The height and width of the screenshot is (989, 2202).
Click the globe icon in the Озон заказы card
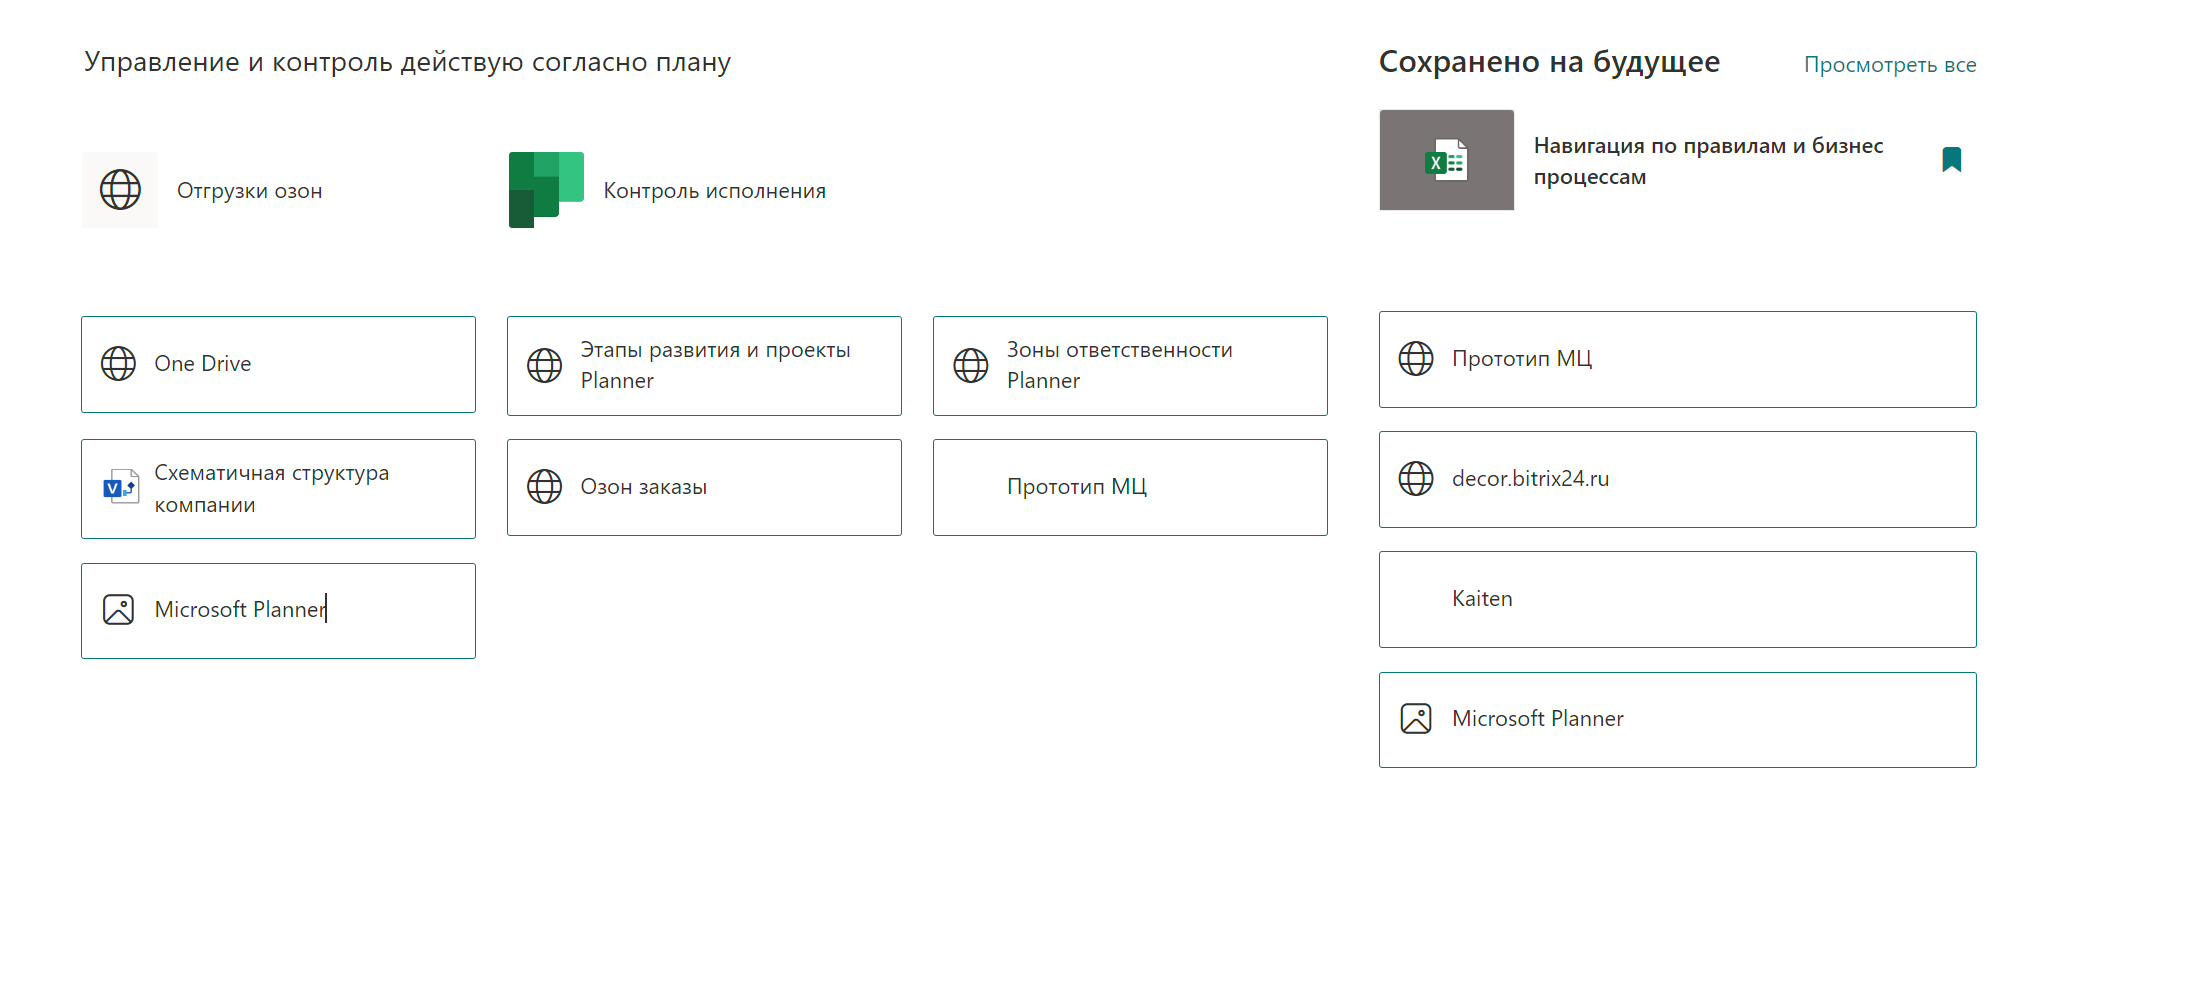point(545,487)
